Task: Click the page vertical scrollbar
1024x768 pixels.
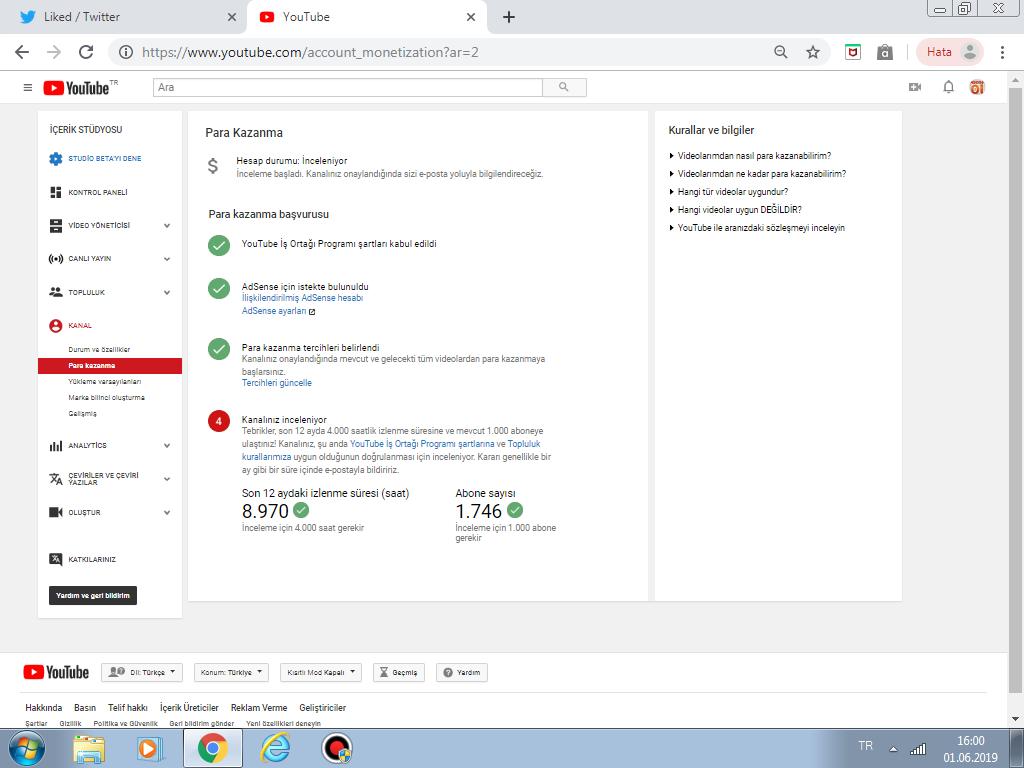Action: [x=1016, y=392]
